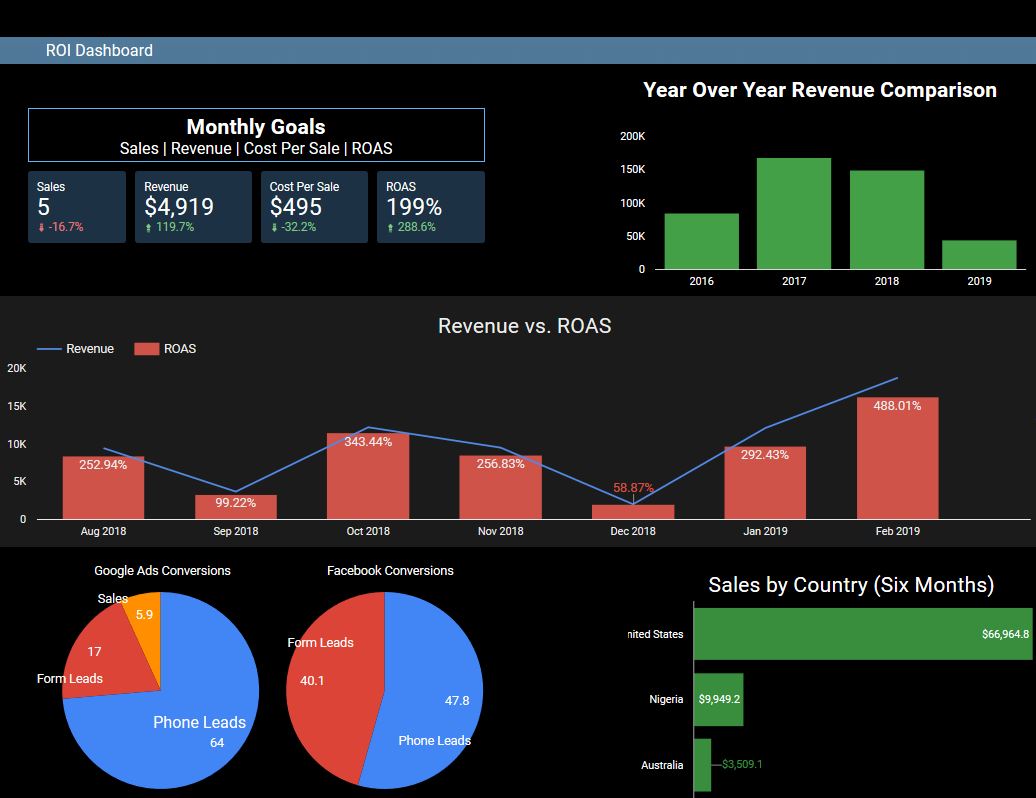The image size is (1036, 798).
Task: Click the Feb 2019 ROAS bar at 488.01%
Action: point(897,460)
